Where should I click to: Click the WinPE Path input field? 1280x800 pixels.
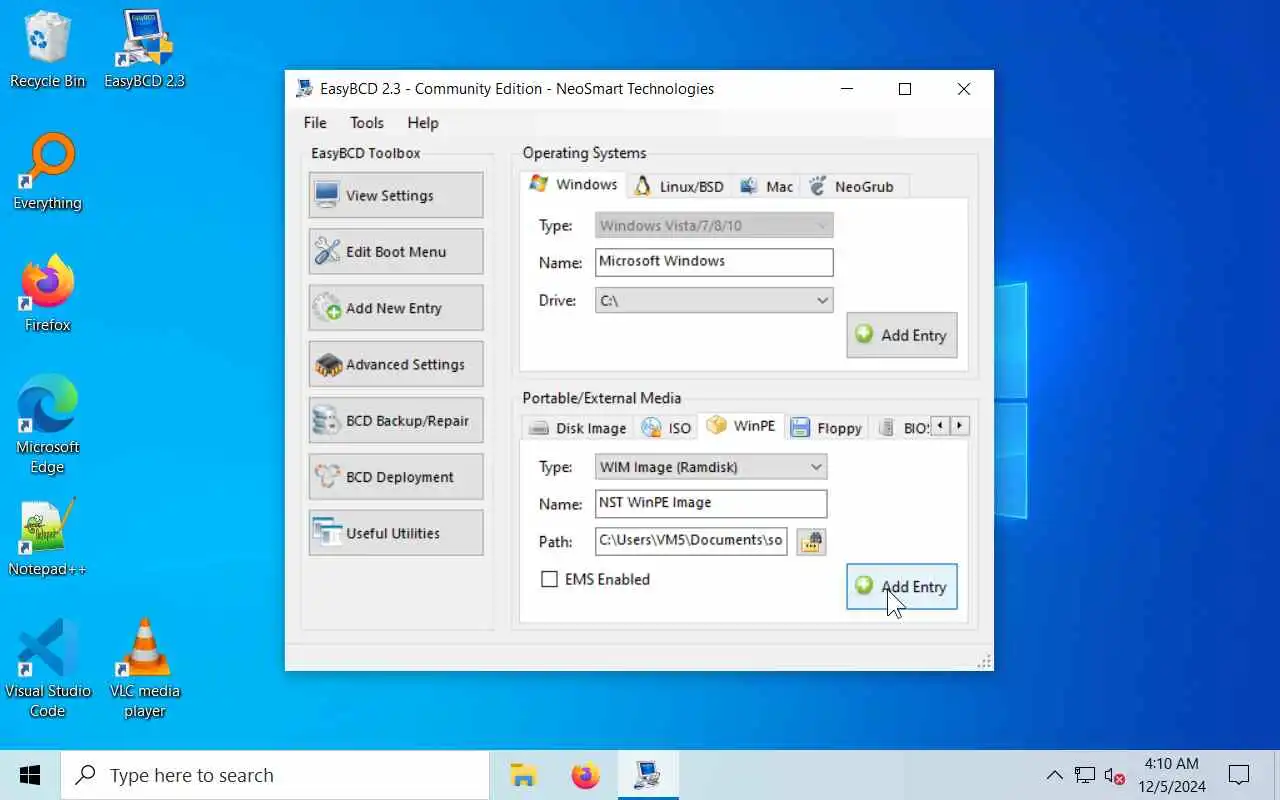pos(691,541)
